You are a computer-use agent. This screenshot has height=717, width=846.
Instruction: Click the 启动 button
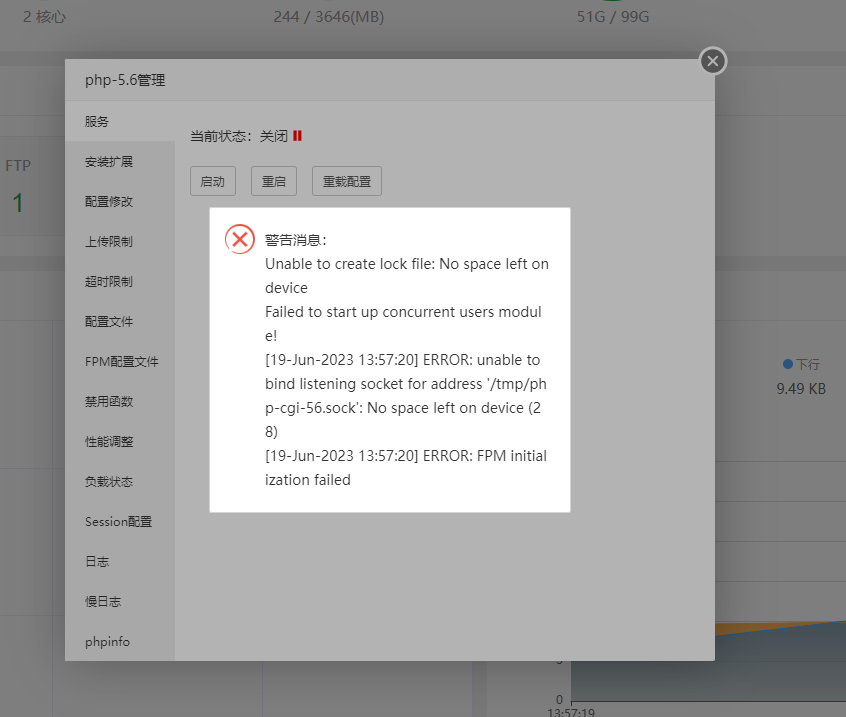pos(212,181)
